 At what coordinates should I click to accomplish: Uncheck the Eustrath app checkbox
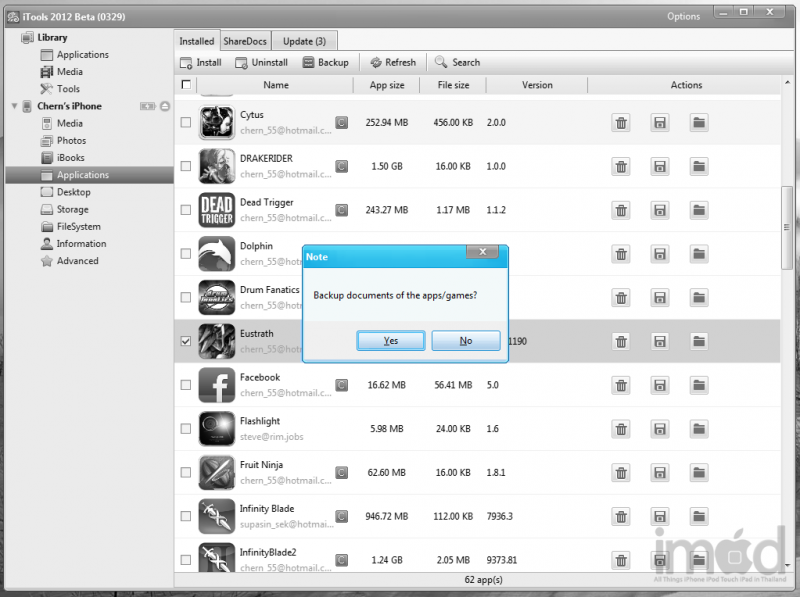[x=185, y=341]
